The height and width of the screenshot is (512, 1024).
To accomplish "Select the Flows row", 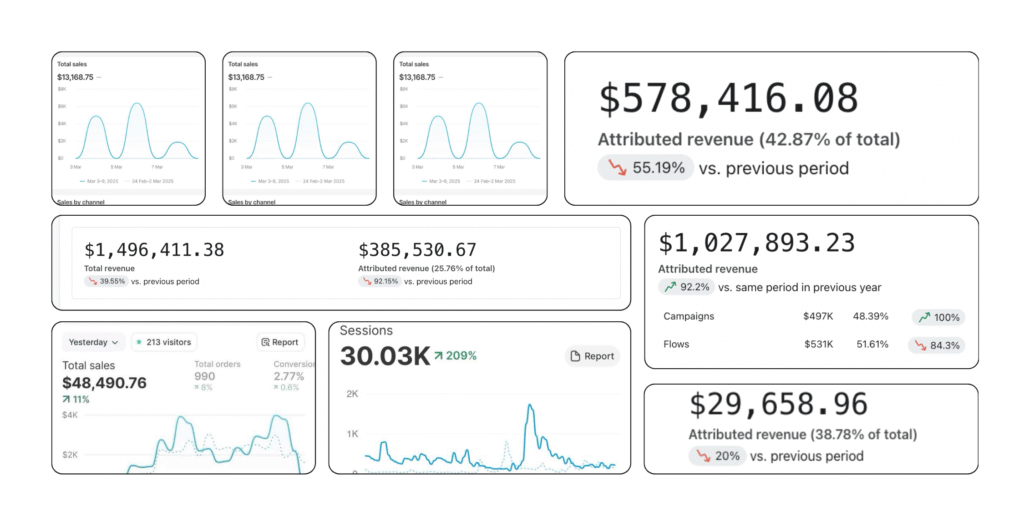I will click(676, 345).
